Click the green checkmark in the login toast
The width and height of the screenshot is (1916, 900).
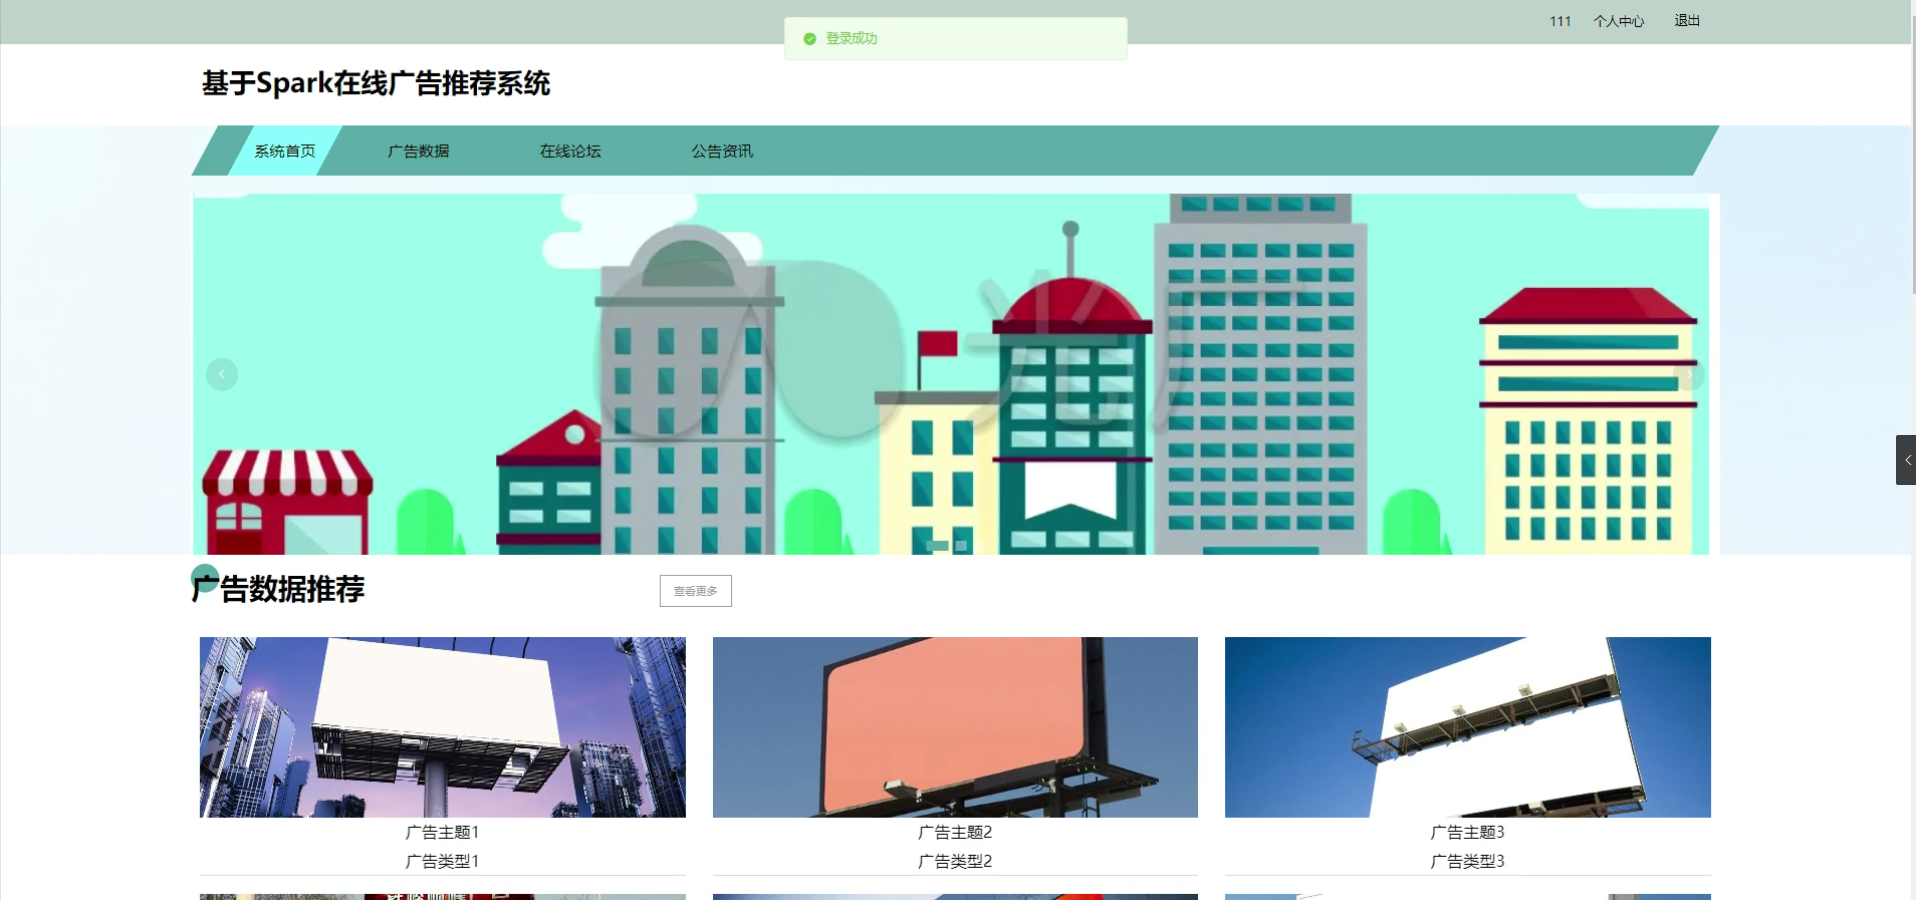(808, 38)
